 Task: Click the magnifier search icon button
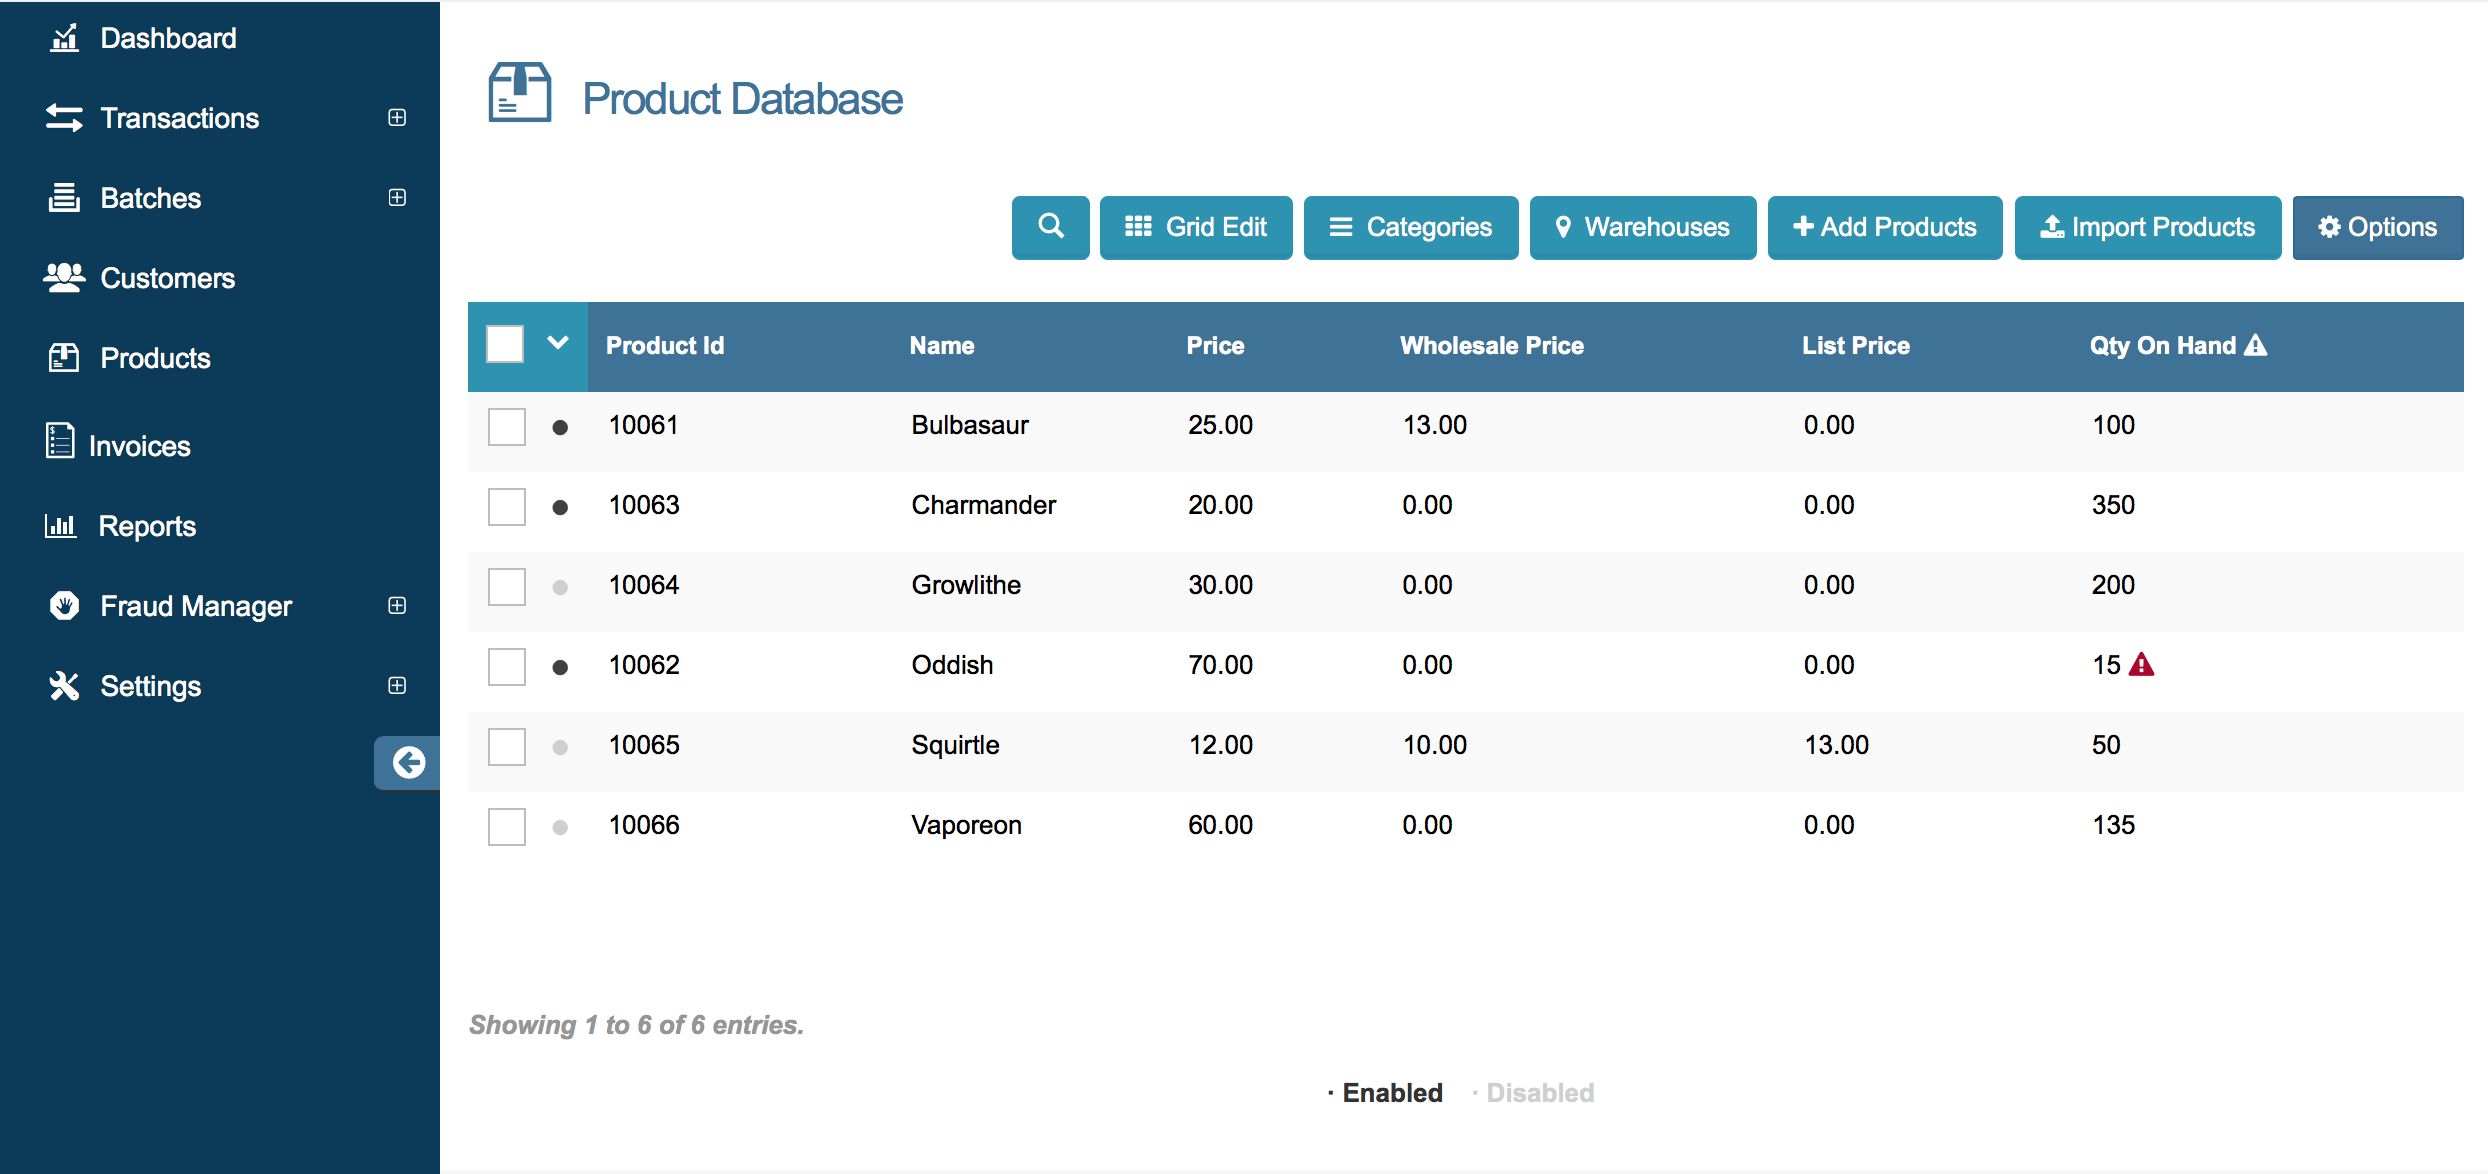click(x=1050, y=227)
